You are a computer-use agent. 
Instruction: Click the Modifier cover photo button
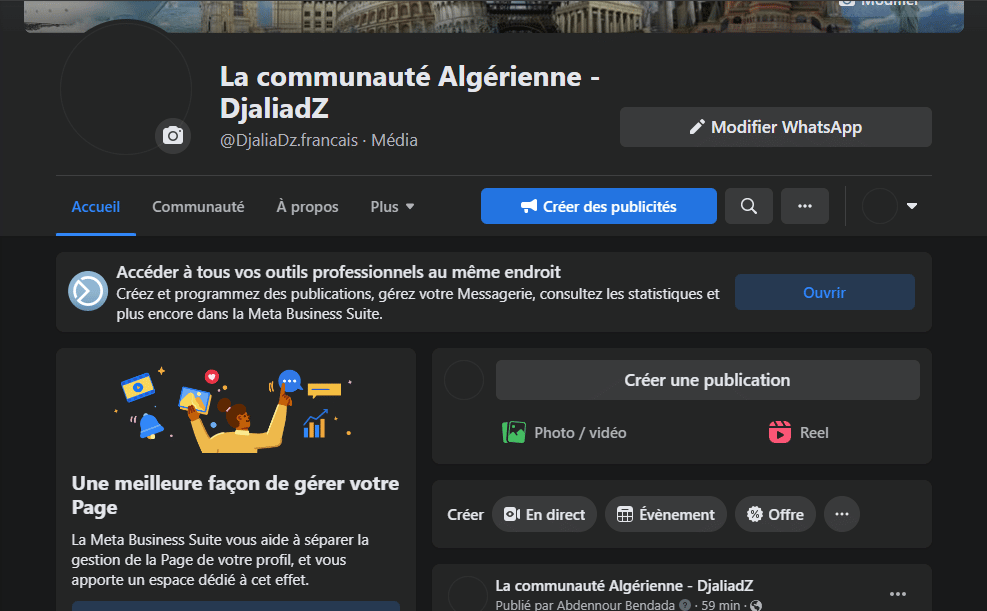[881, 4]
